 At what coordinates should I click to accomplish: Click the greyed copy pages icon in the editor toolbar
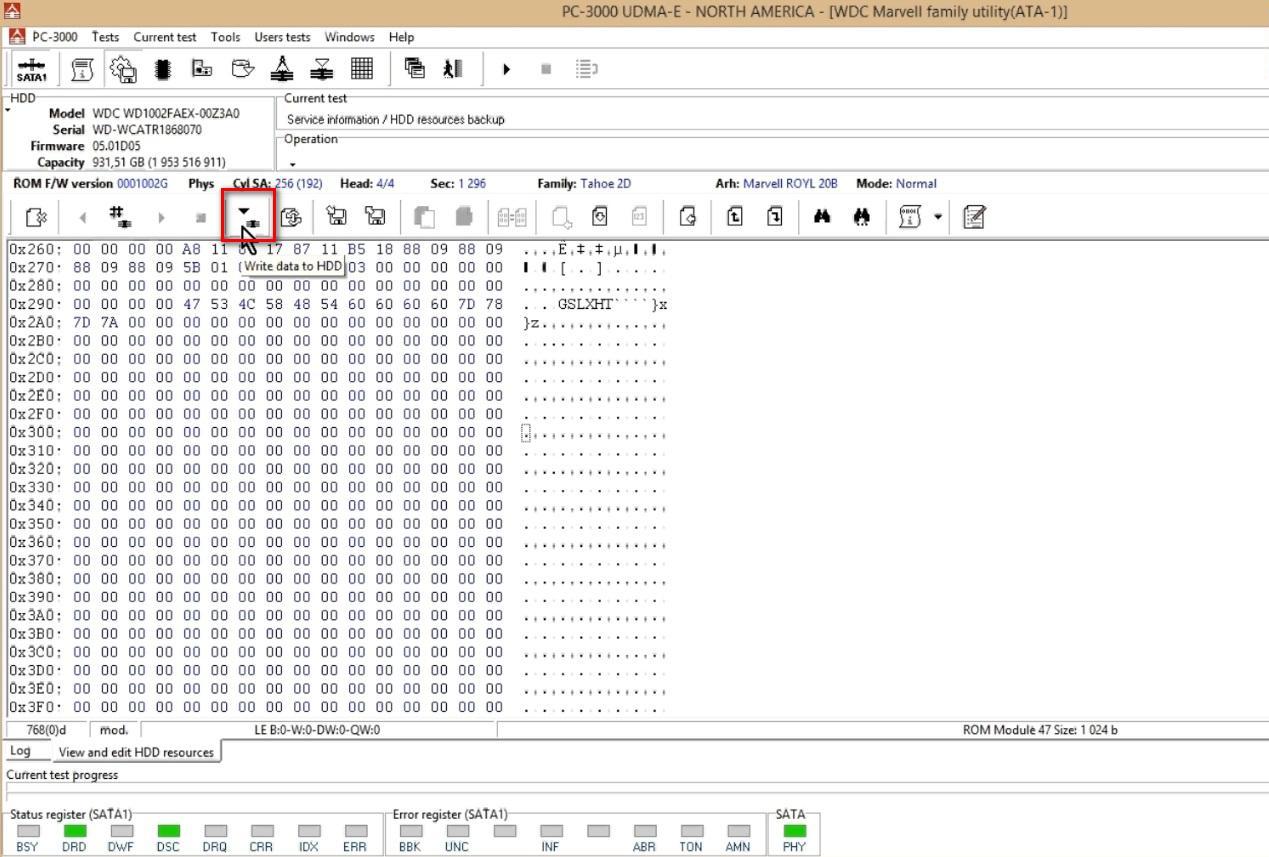[x=424, y=216]
